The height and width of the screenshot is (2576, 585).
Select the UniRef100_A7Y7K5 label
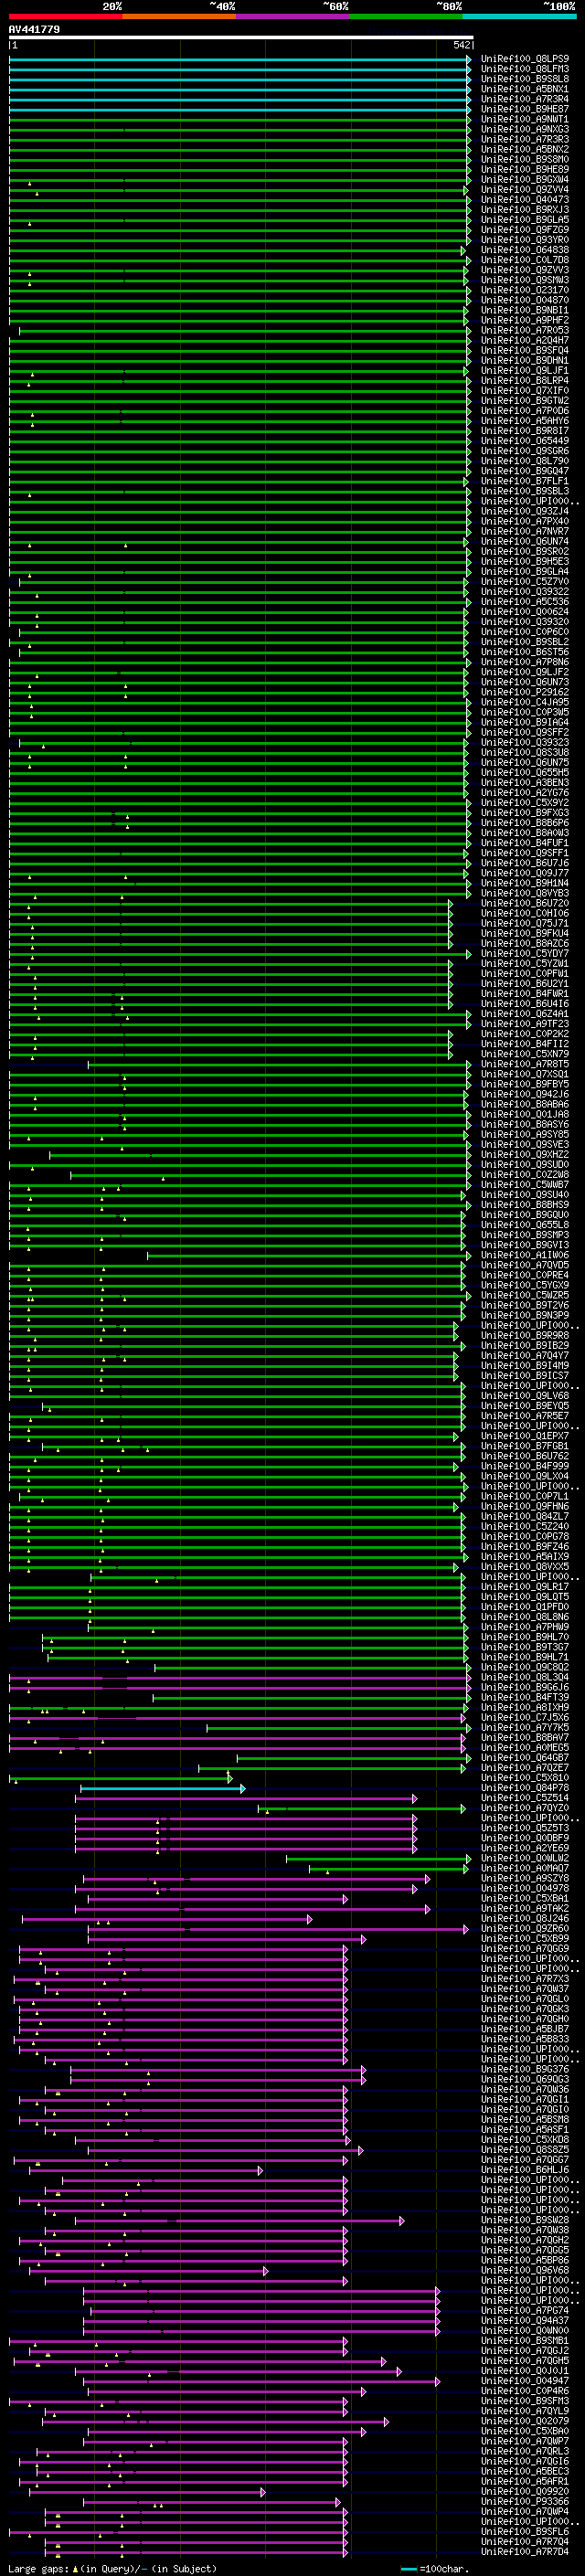pyautogui.click(x=525, y=1728)
